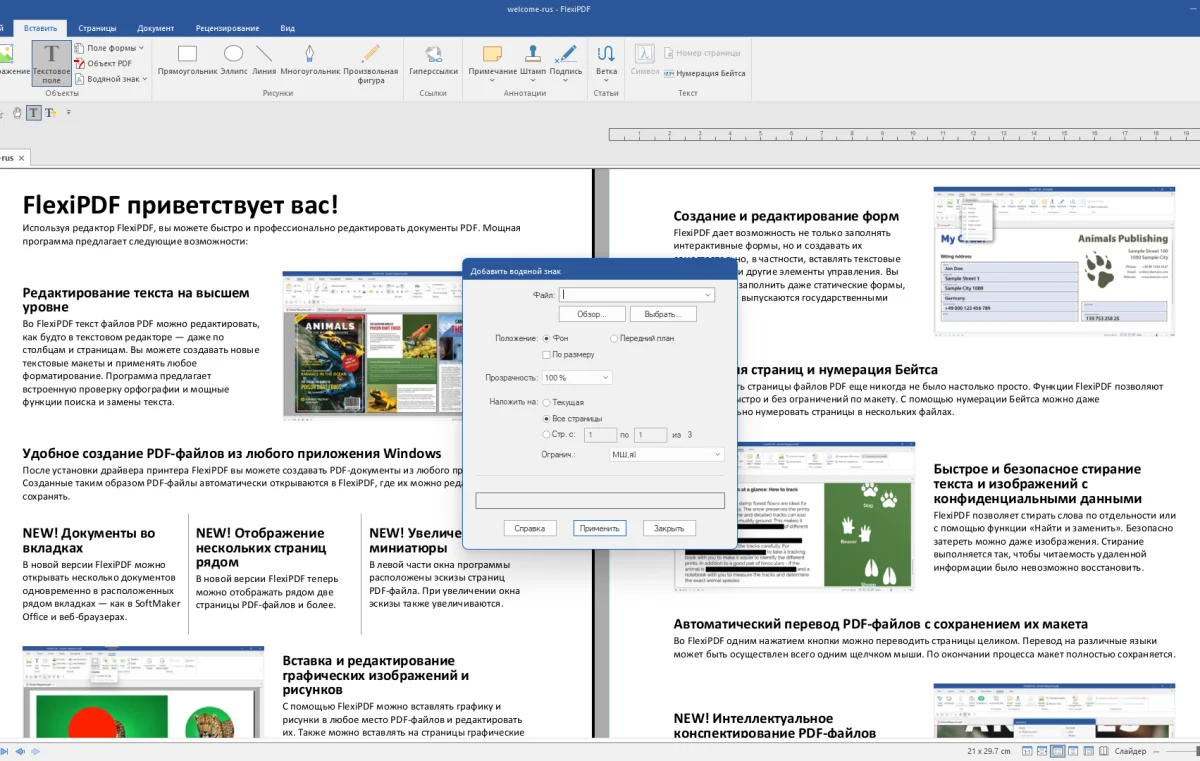The width and height of the screenshot is (1200, 761).
Task: Choose the Линия (Line) drawing tool
Action: [x=264, y=54]
